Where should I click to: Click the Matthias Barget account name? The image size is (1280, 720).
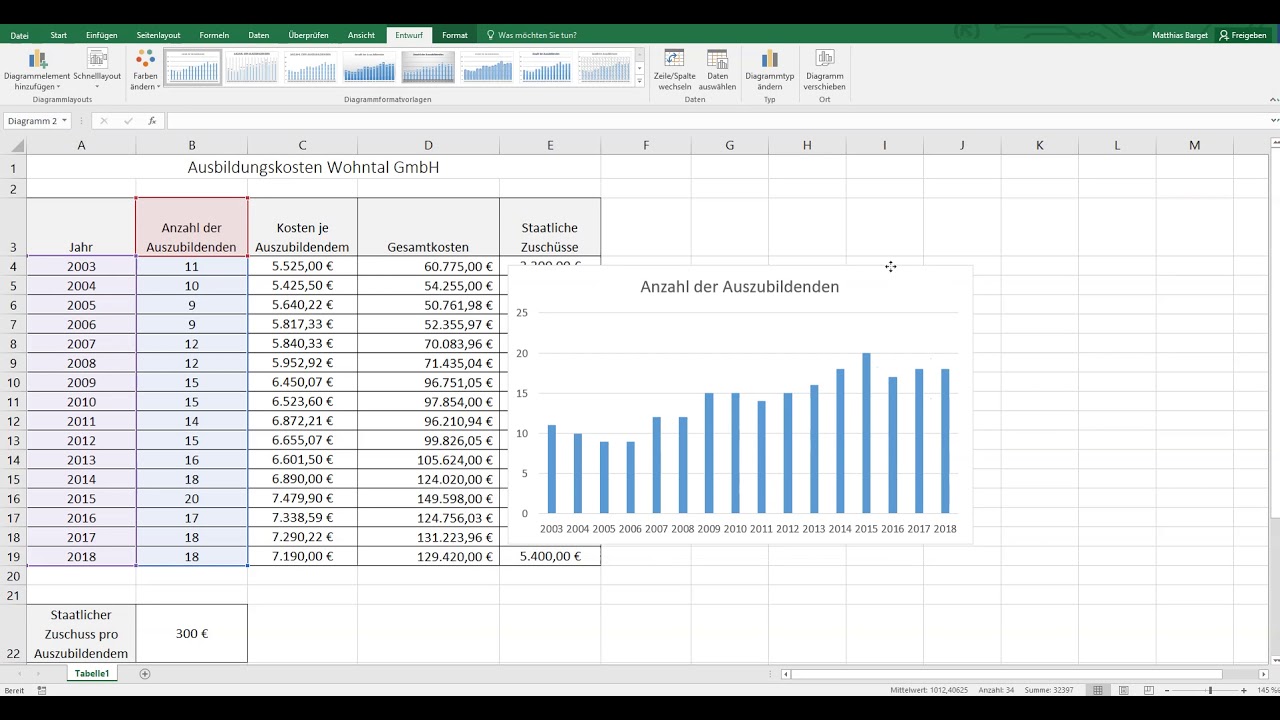1180,35
